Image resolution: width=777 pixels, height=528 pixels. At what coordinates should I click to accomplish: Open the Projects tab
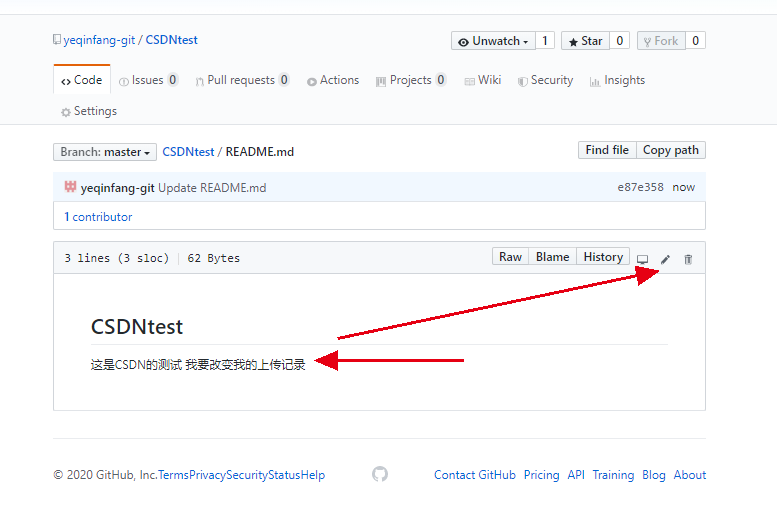[x=411, y=80]
